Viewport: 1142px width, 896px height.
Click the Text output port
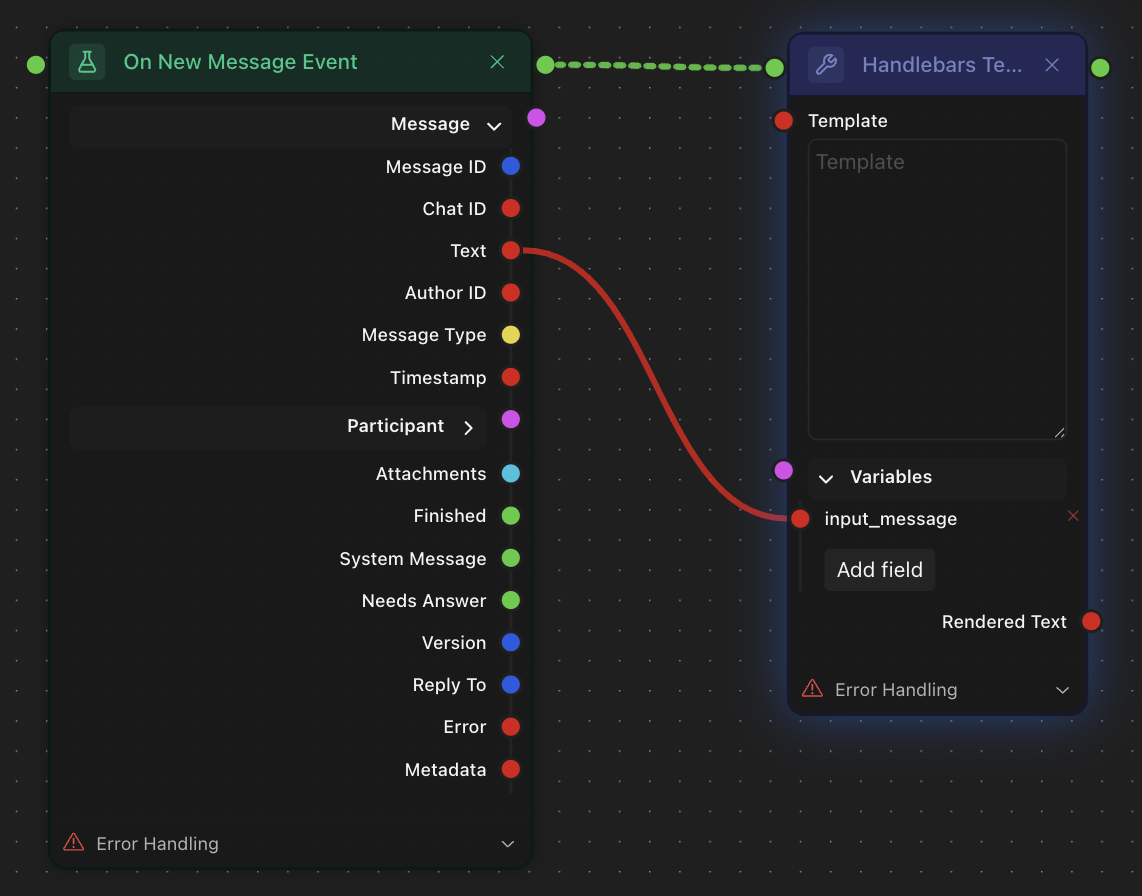(x=511, y=251)
